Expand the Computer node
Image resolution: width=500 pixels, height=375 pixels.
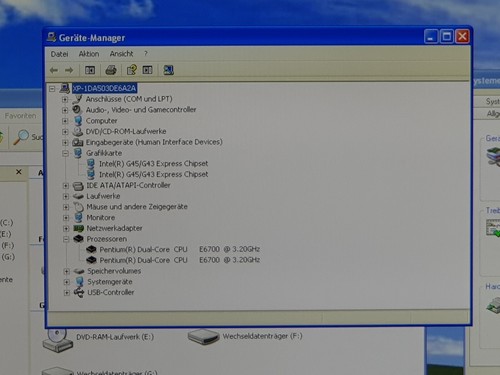65,121
